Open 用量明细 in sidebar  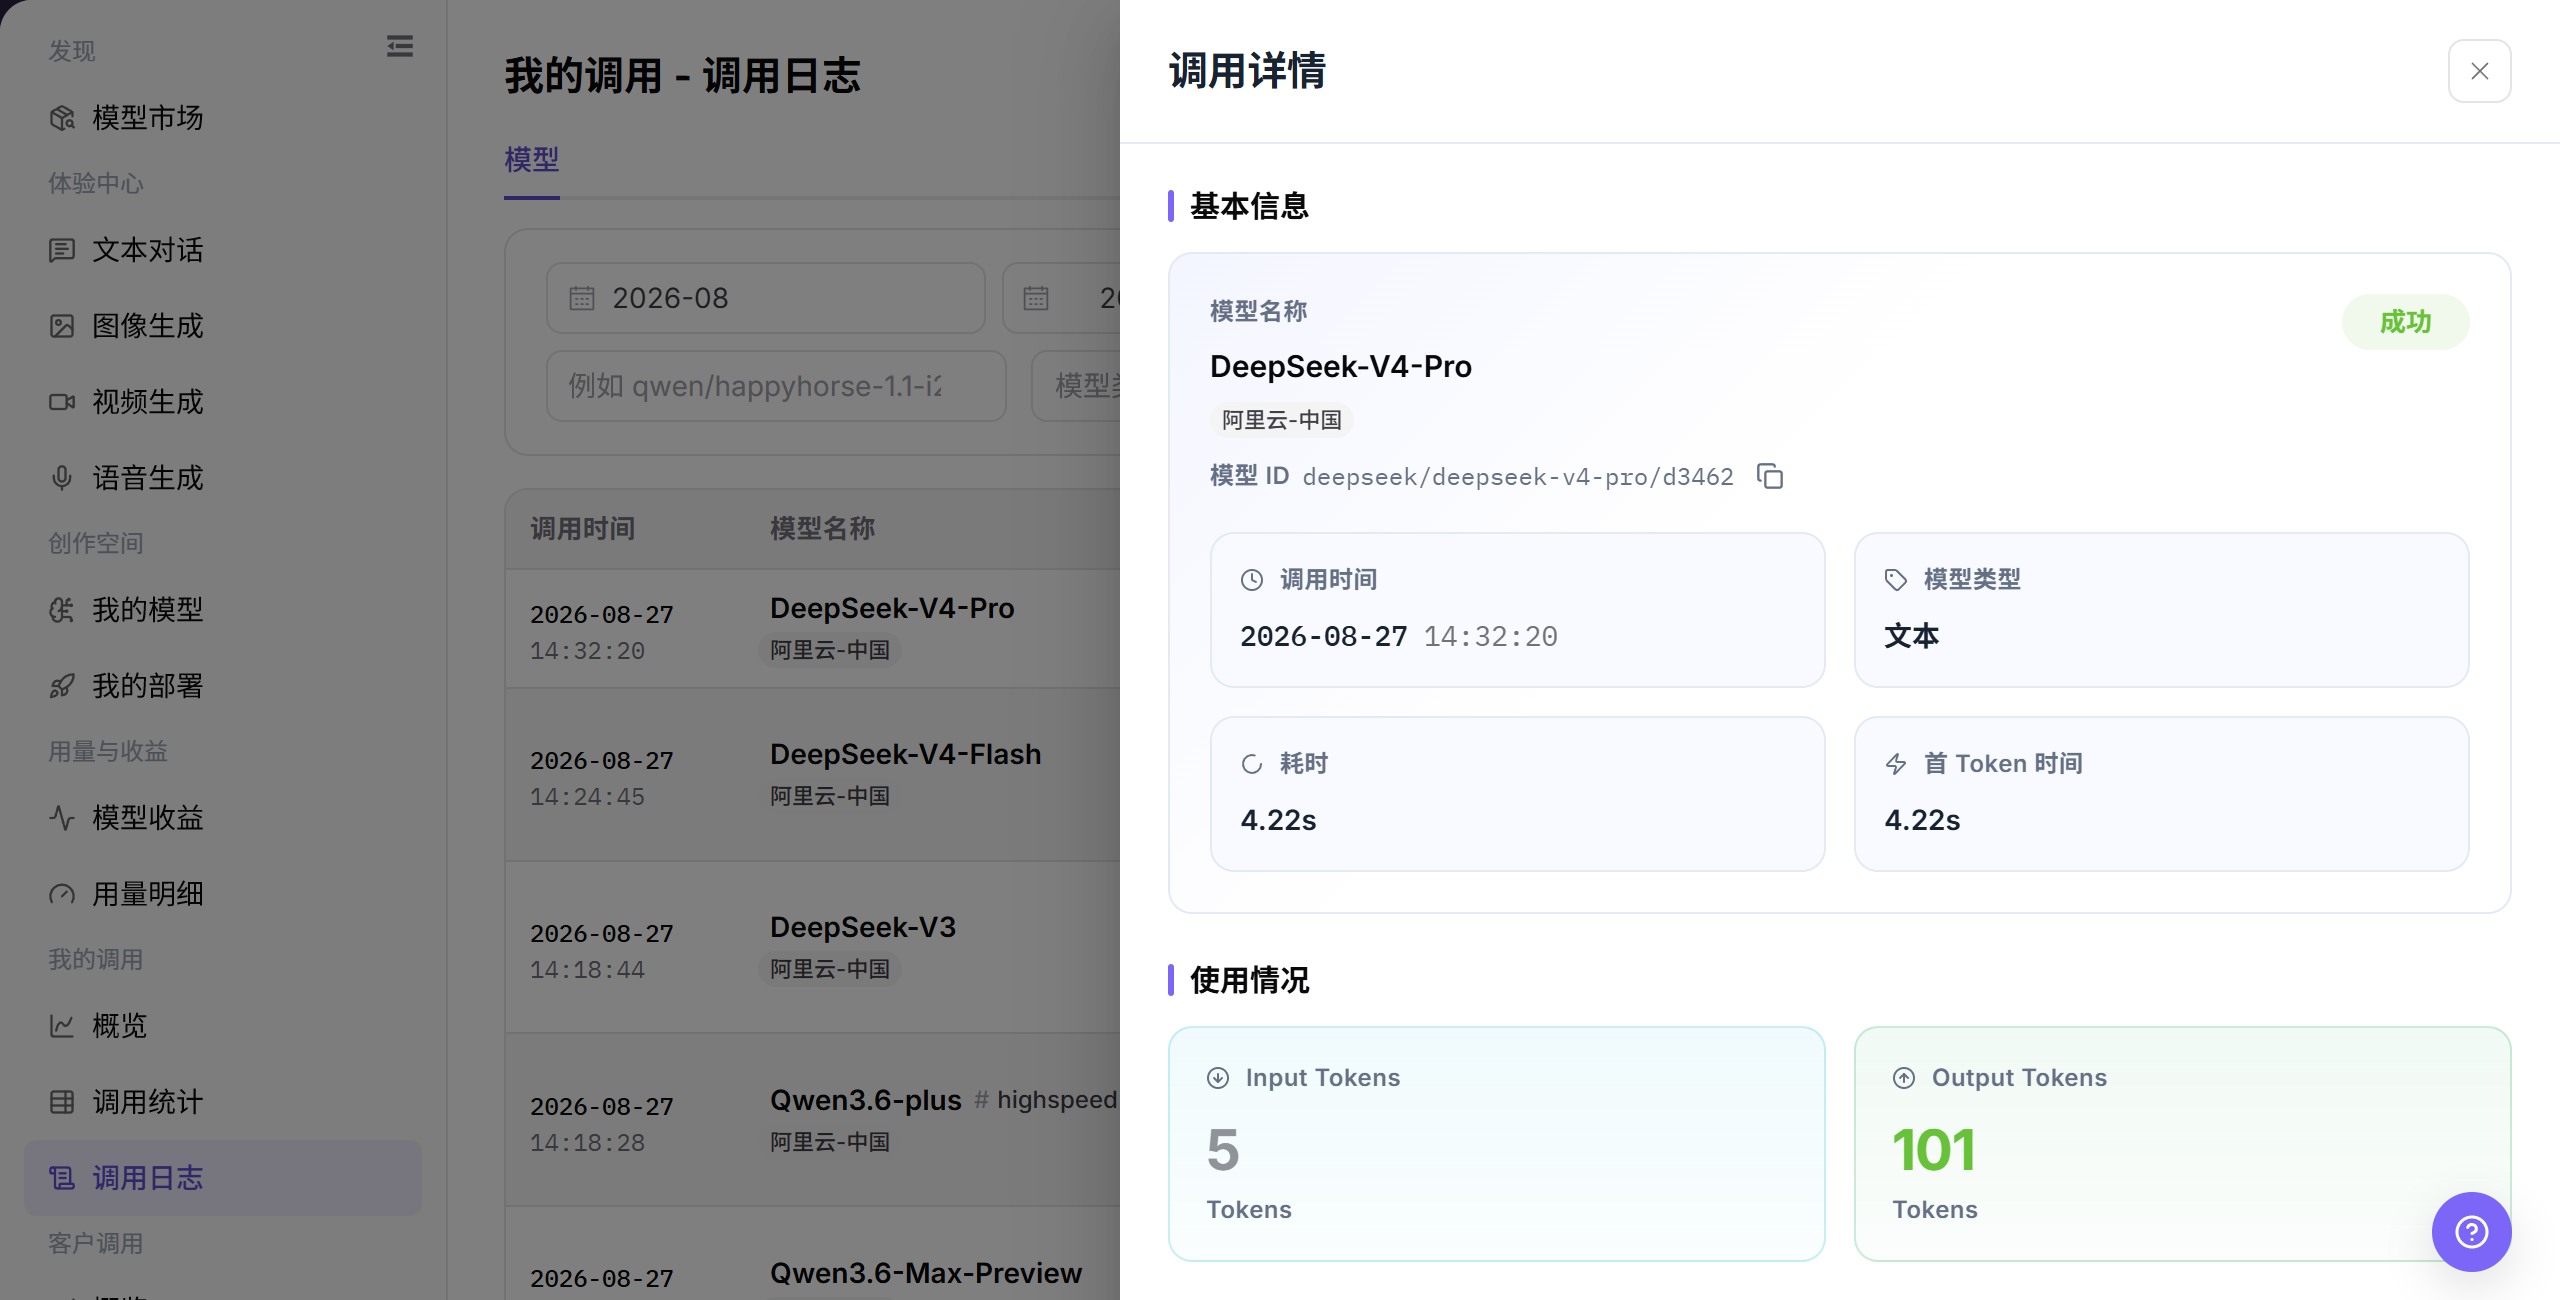[222, 894]
